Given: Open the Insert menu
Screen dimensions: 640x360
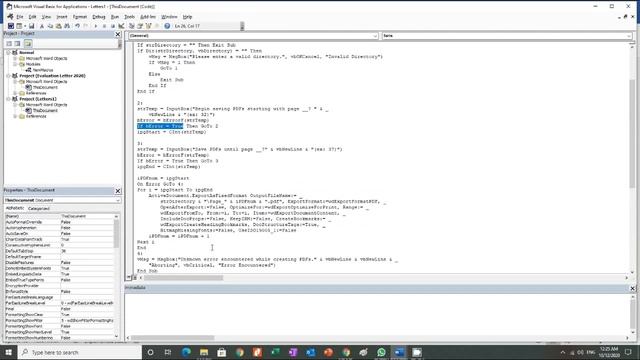Looking at the screenshot, I should click(62, 17).
